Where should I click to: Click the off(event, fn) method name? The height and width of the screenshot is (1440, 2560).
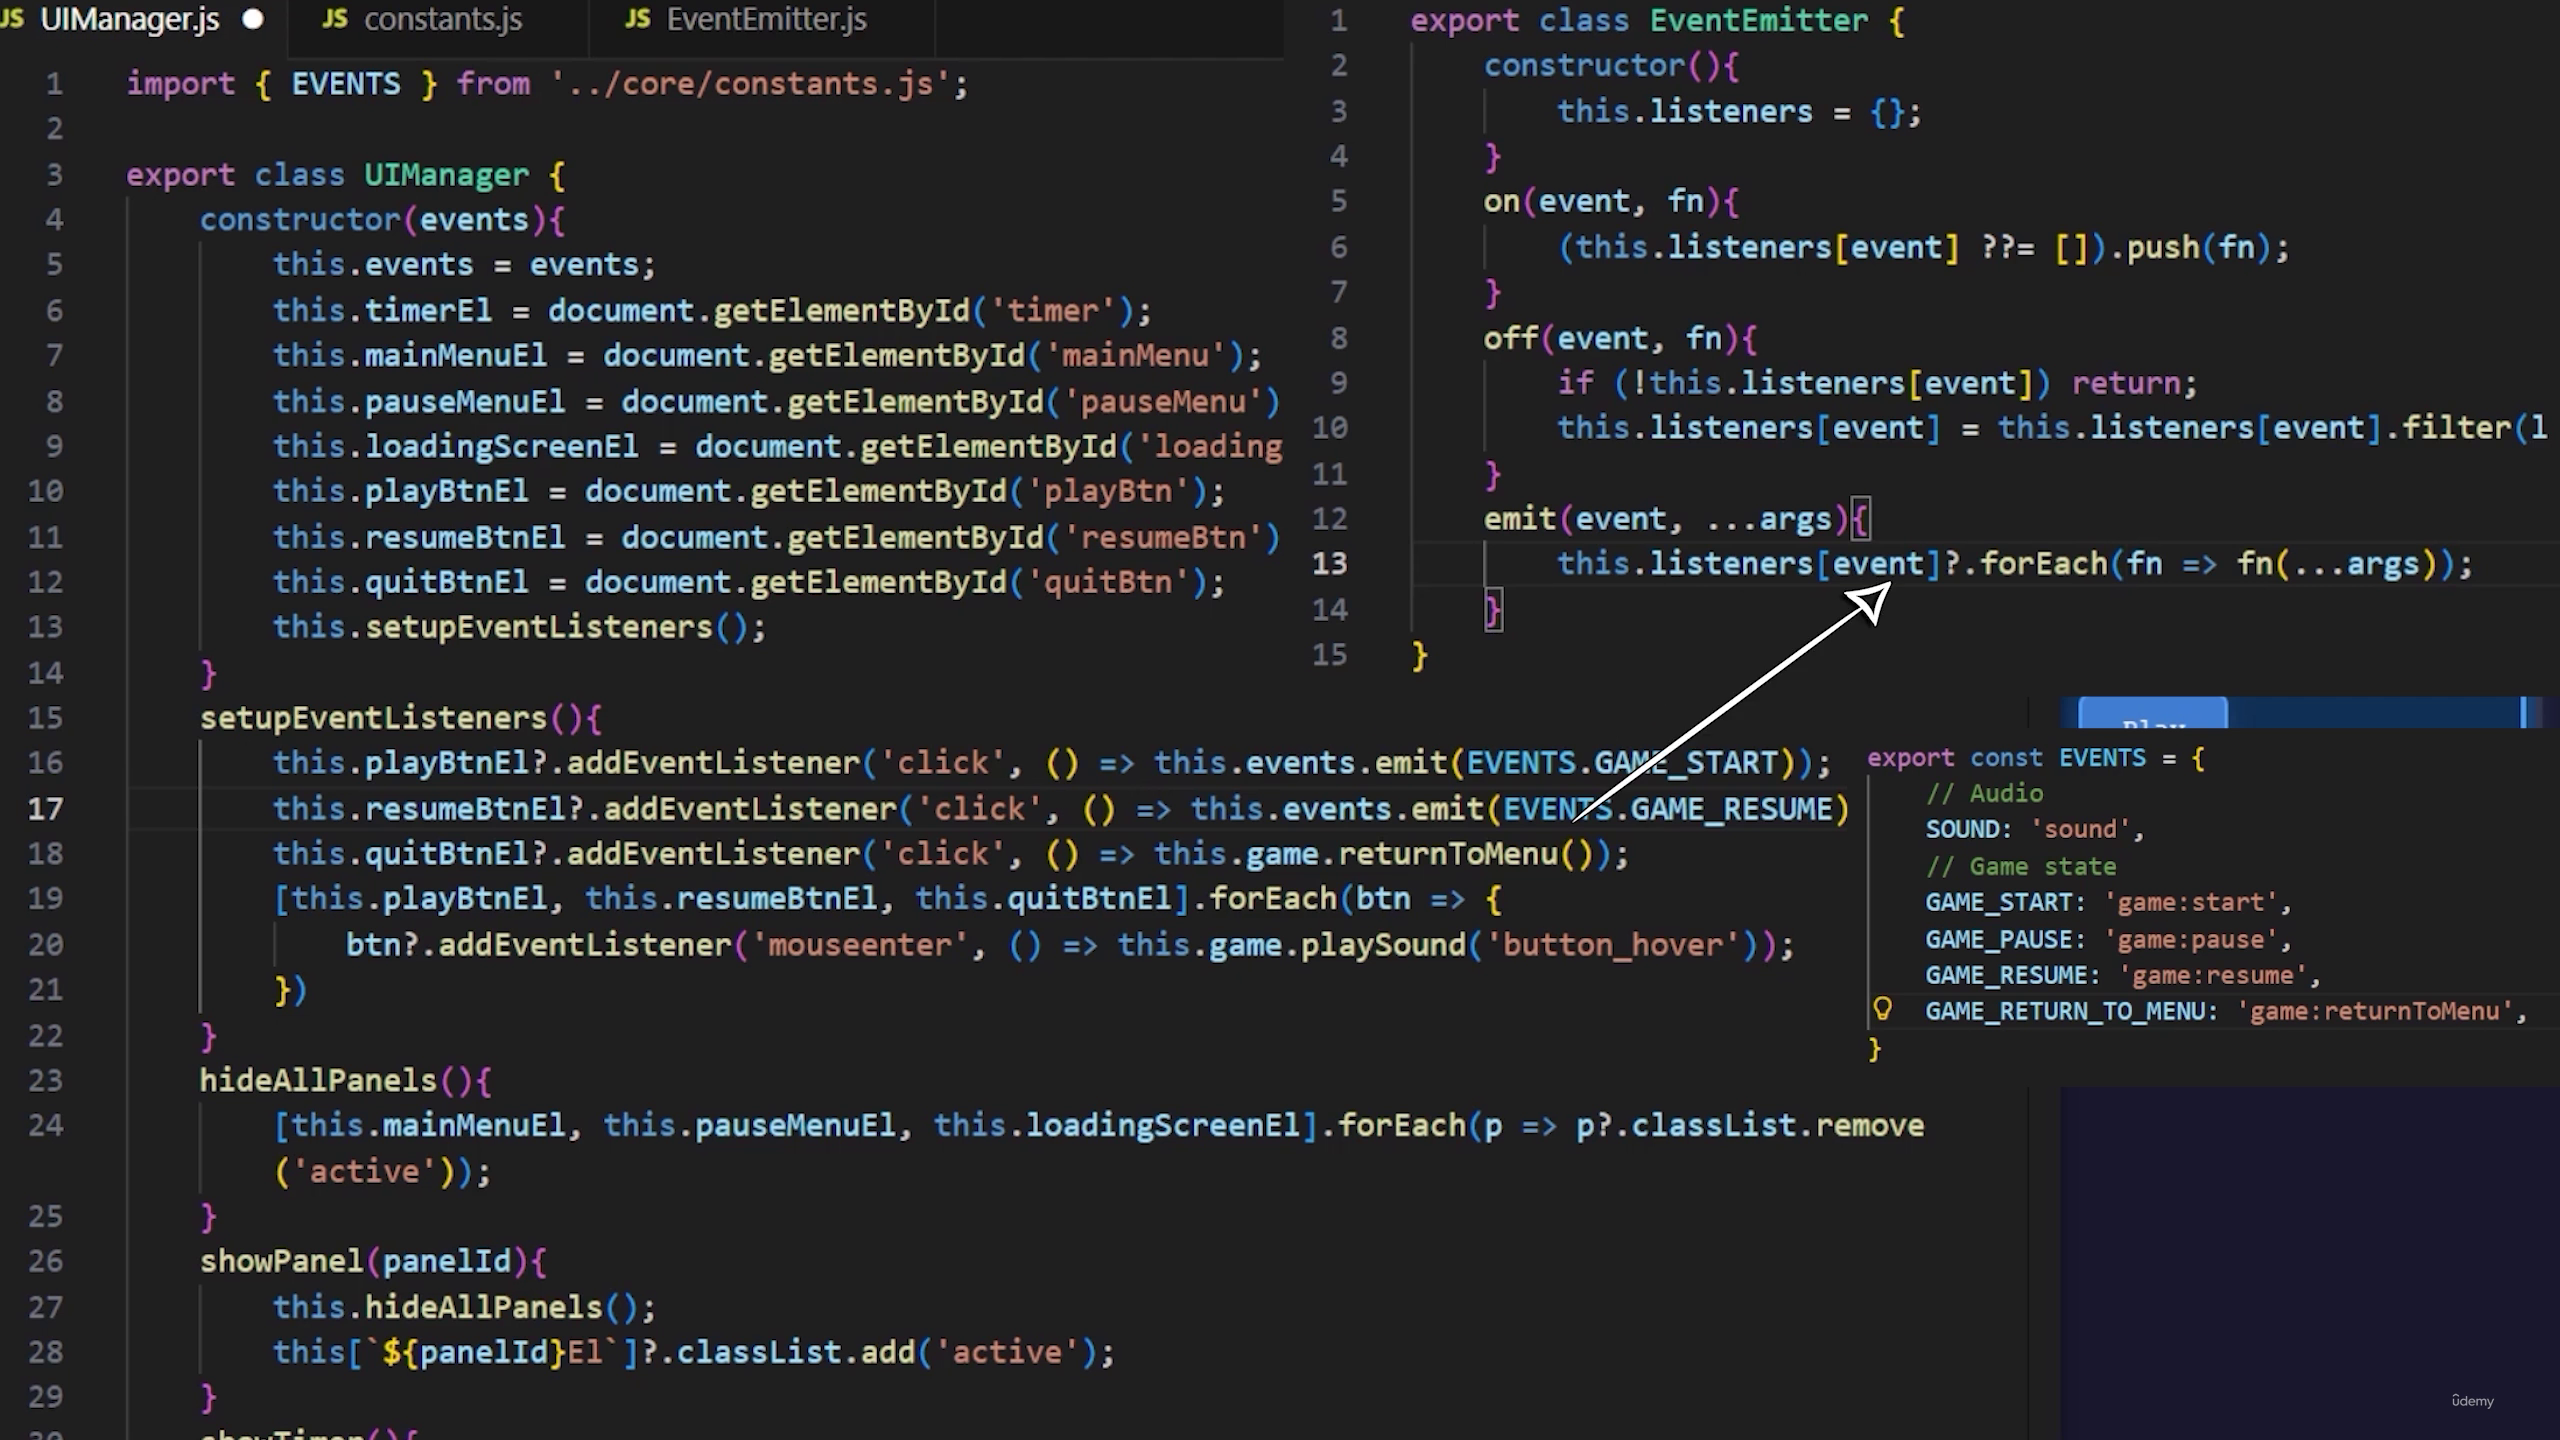[1510, 339]
